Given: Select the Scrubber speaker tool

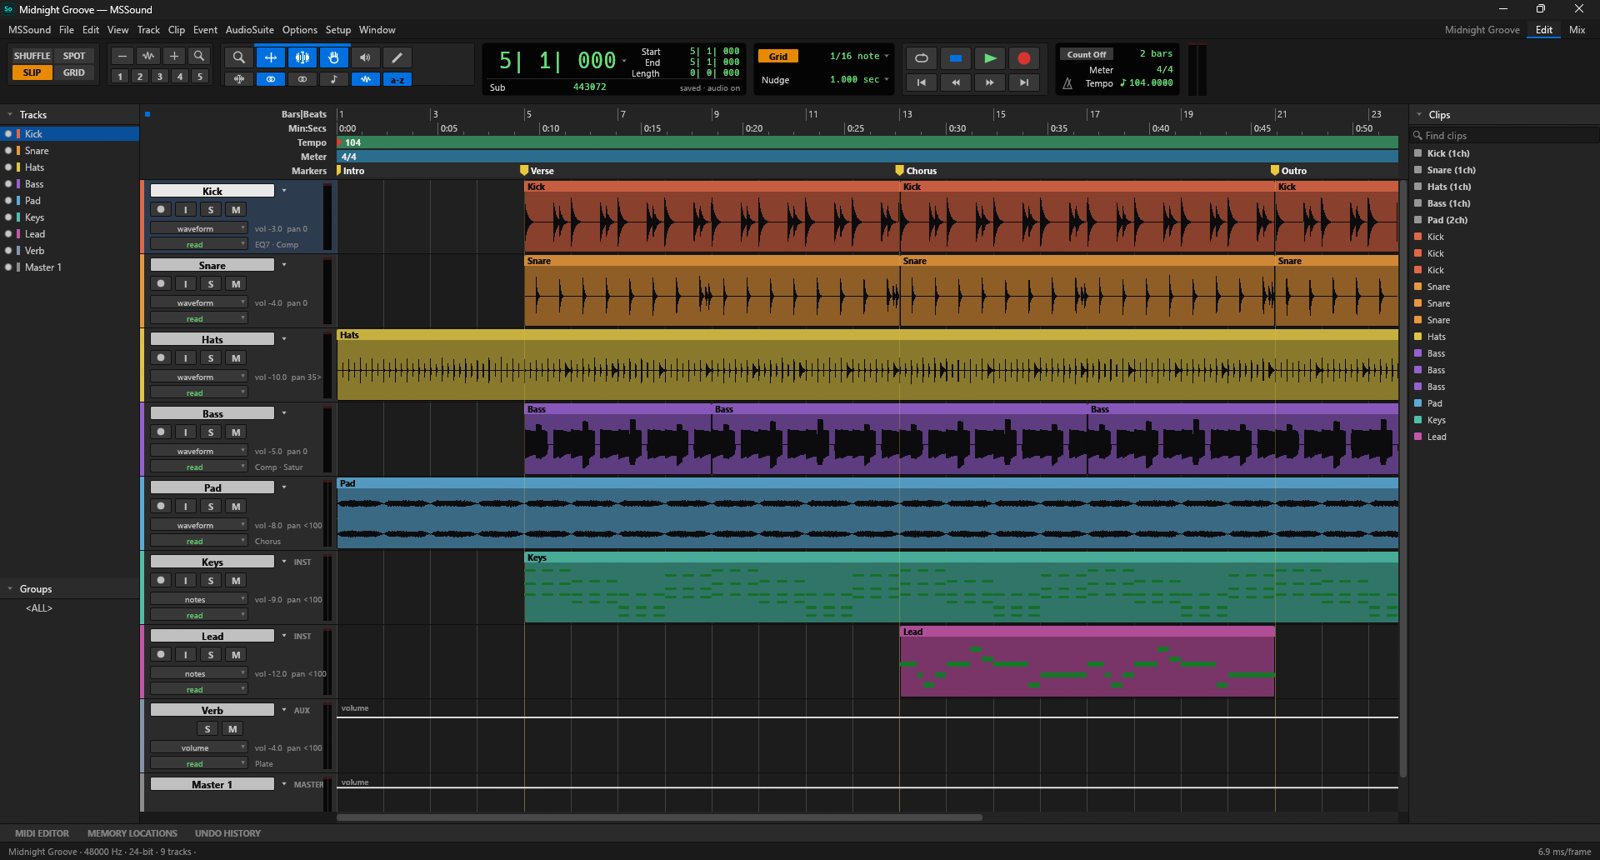Looking at the screenshot, I should (366, 57).
